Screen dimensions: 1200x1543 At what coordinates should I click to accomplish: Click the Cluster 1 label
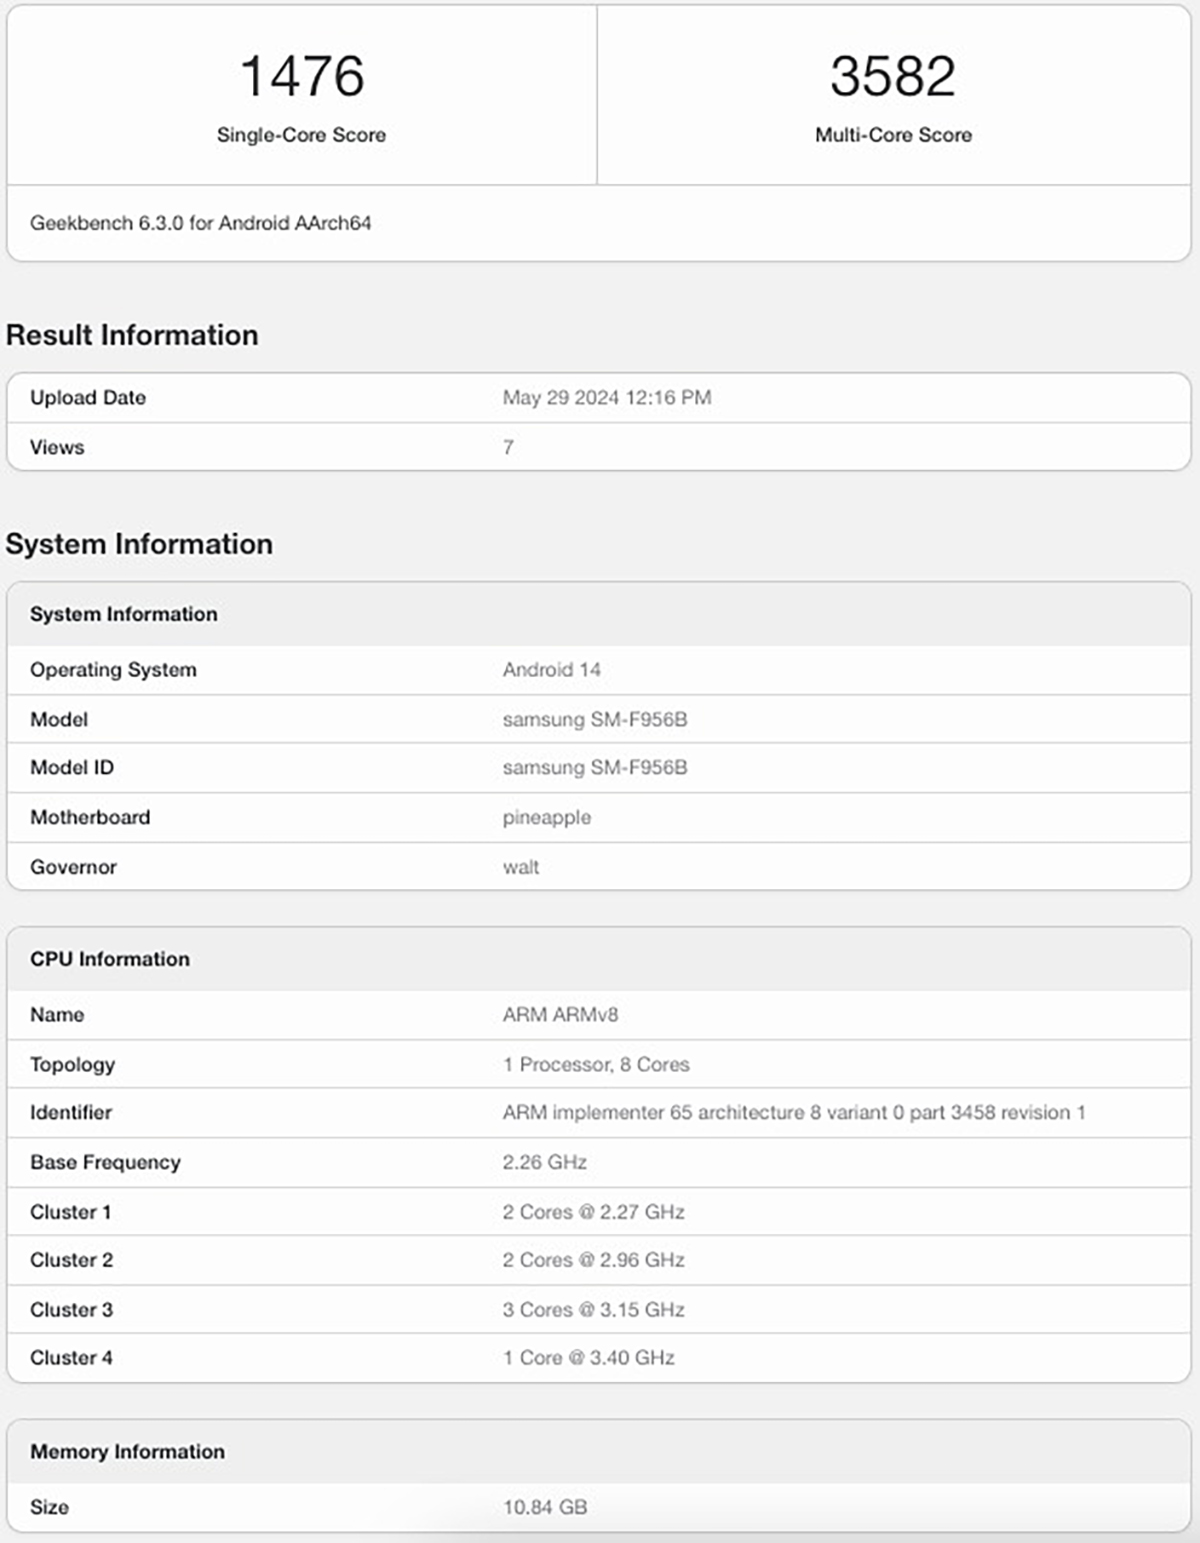pyautogui.click(x=71, y=1213)
